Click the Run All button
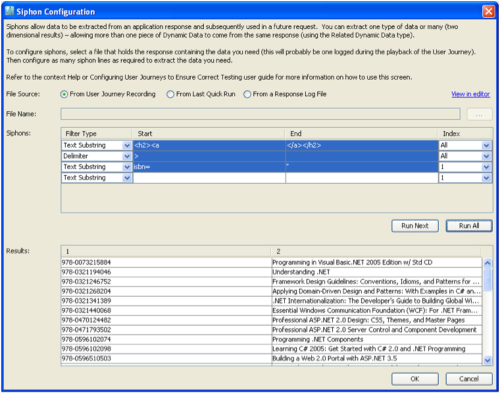 [469, 226]
